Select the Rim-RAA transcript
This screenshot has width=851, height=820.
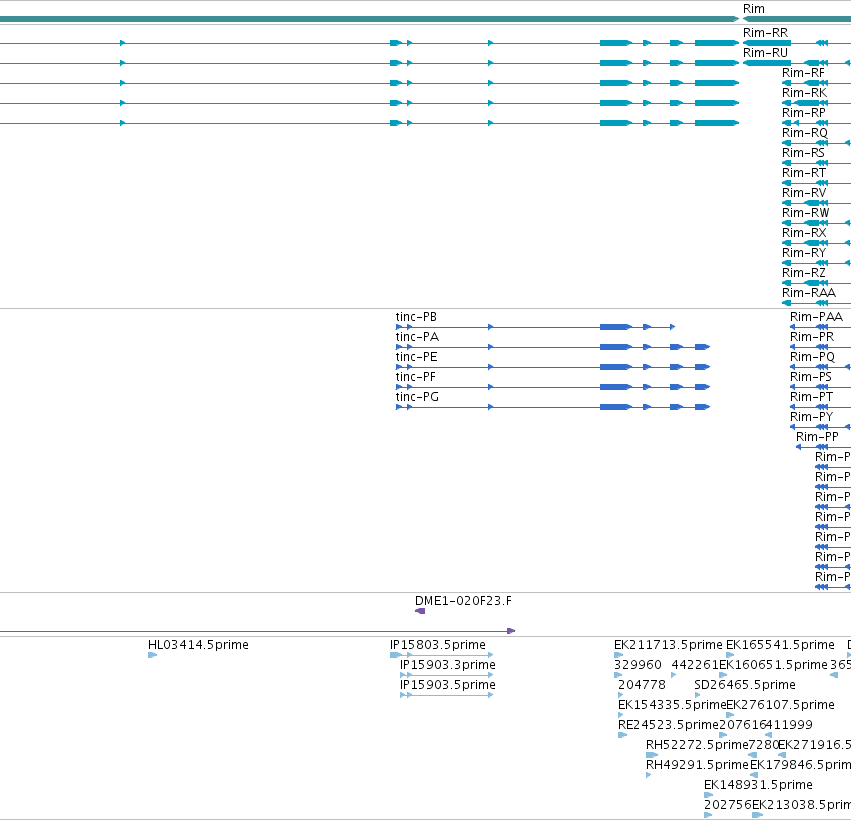(809, 293)
